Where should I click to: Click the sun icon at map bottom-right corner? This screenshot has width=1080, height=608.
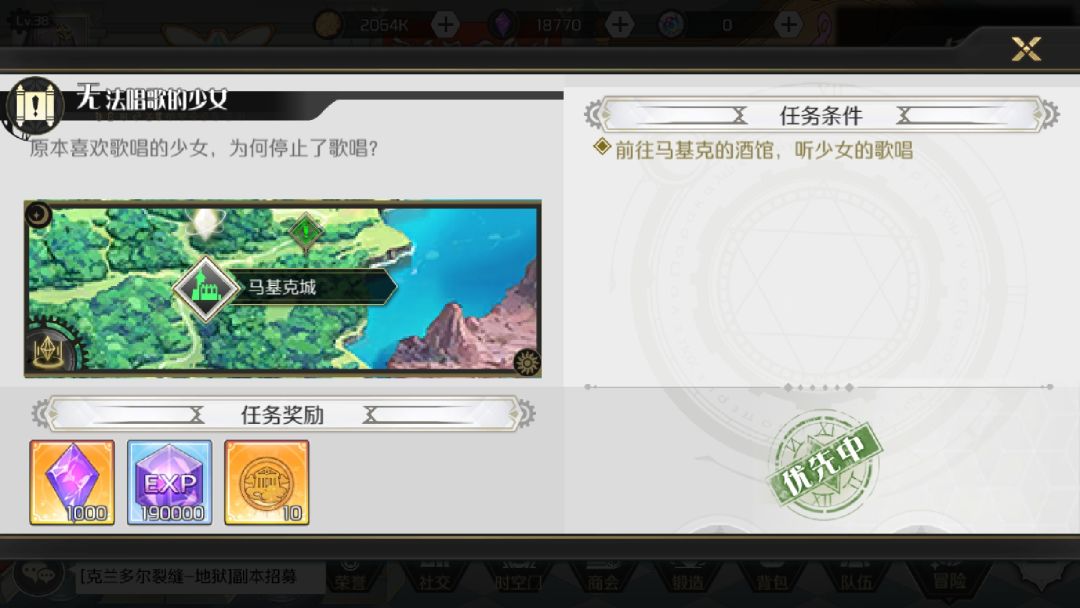(x=528, y=362)
